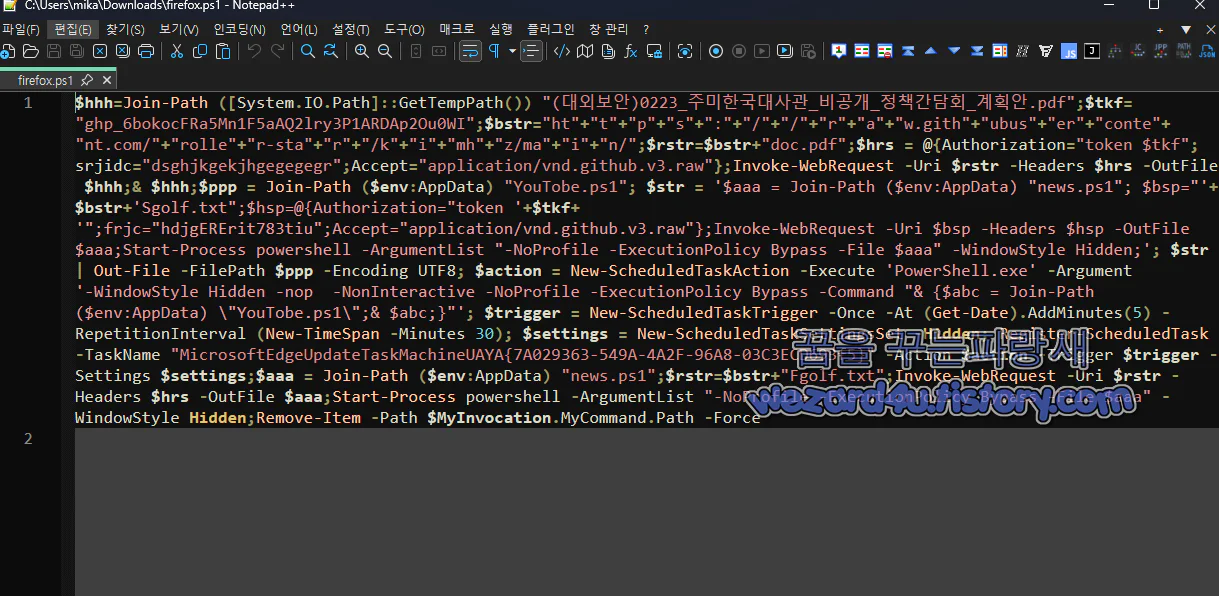The height and width of the screenshot is (596, 1219).
Task: Open the 언어(L) menu
Action: (299, 29)
